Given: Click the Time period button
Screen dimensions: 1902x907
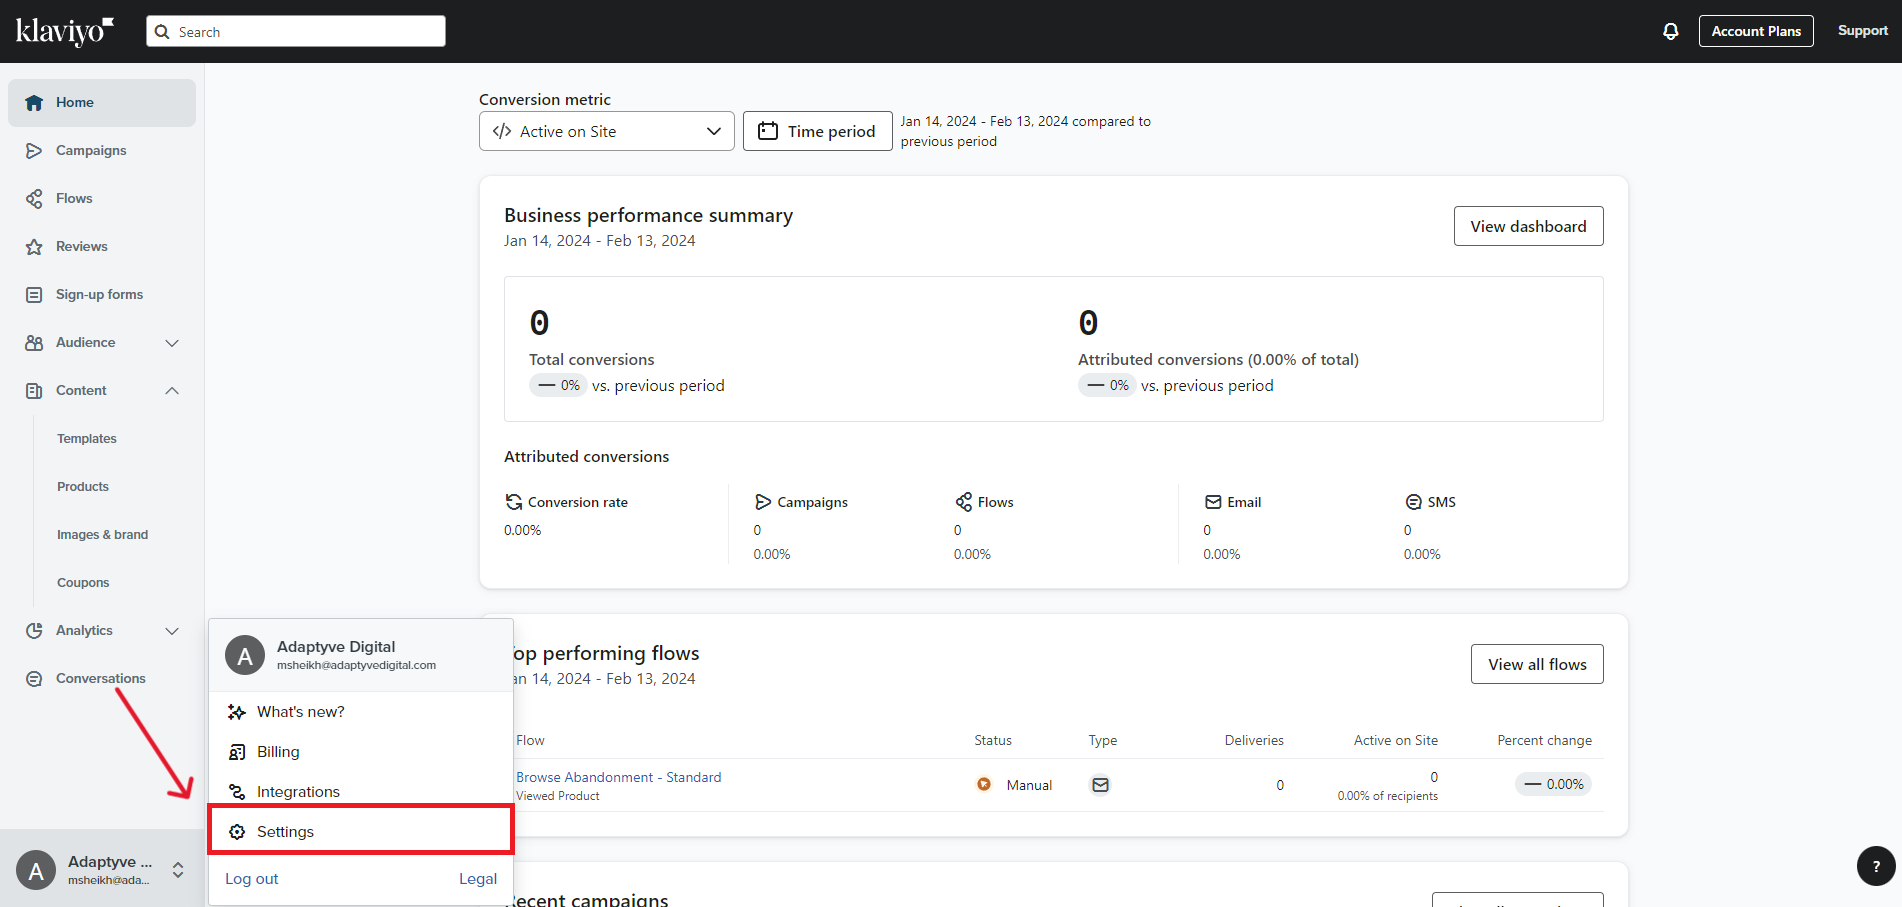Looking at the screenshot, I should tap(817, 131).
